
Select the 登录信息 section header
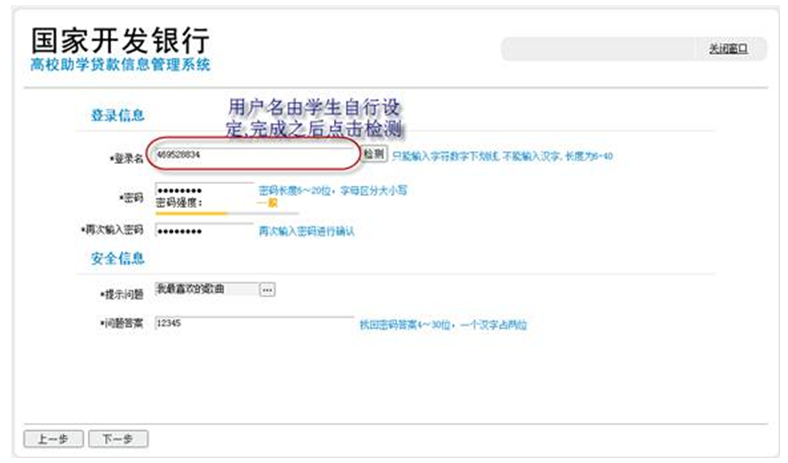coord(118,115)
